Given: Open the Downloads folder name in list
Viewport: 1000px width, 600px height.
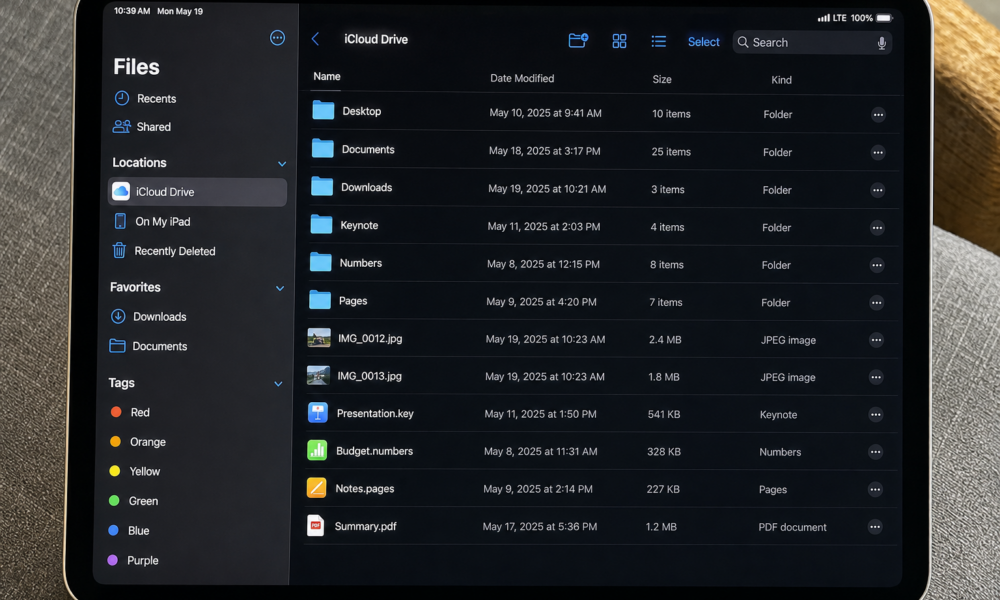Looking at the screenshot, I should click(x=367, y=187).
